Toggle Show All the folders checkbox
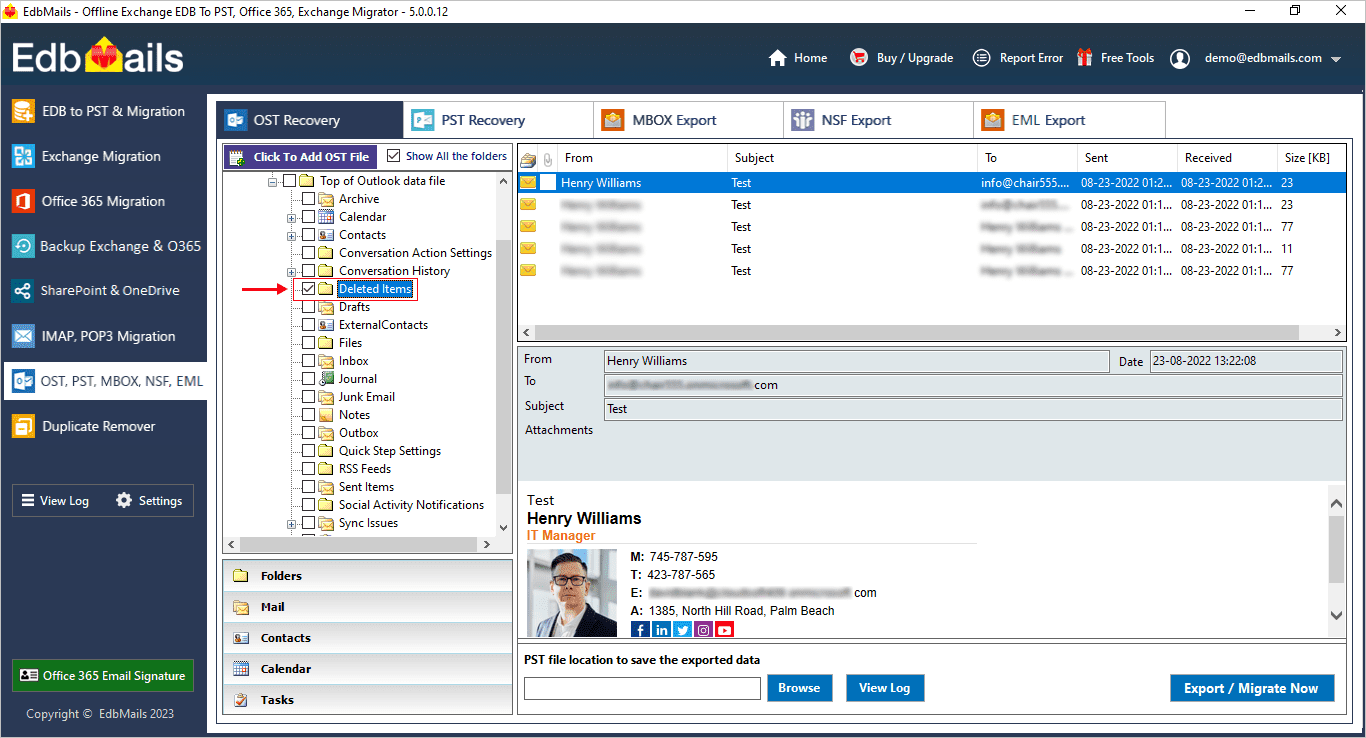 coord(393,156)
